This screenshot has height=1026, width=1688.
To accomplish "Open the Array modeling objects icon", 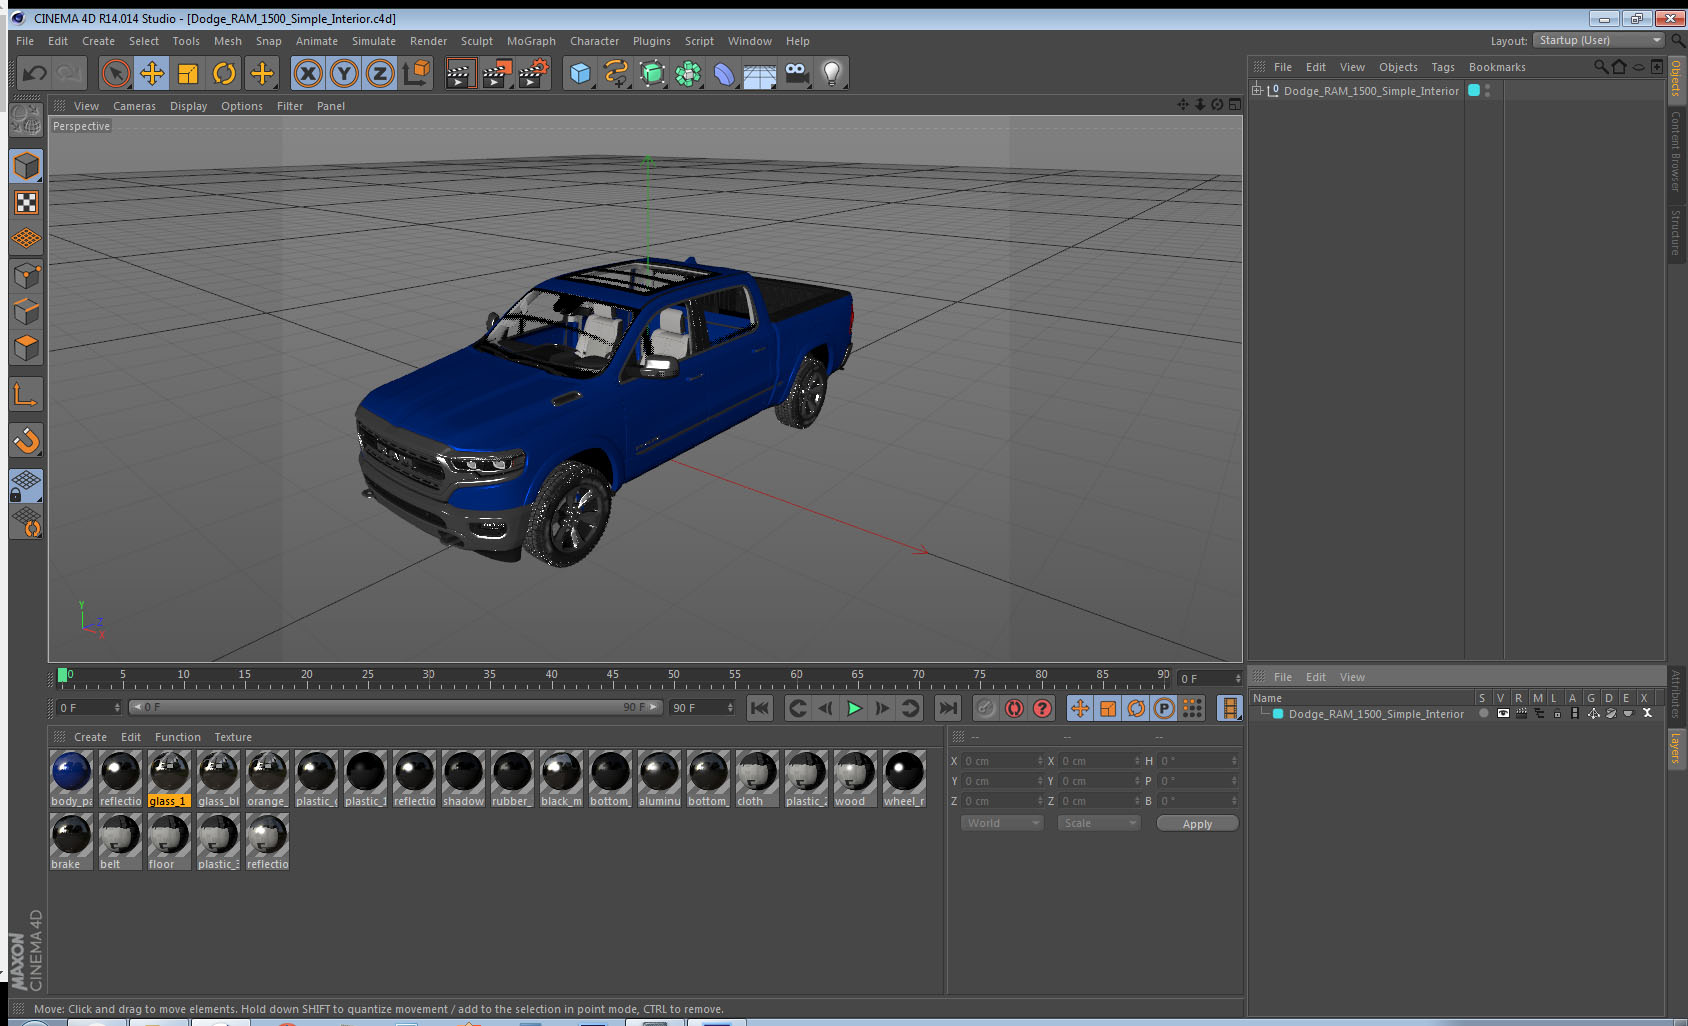I will click(688, 73).
